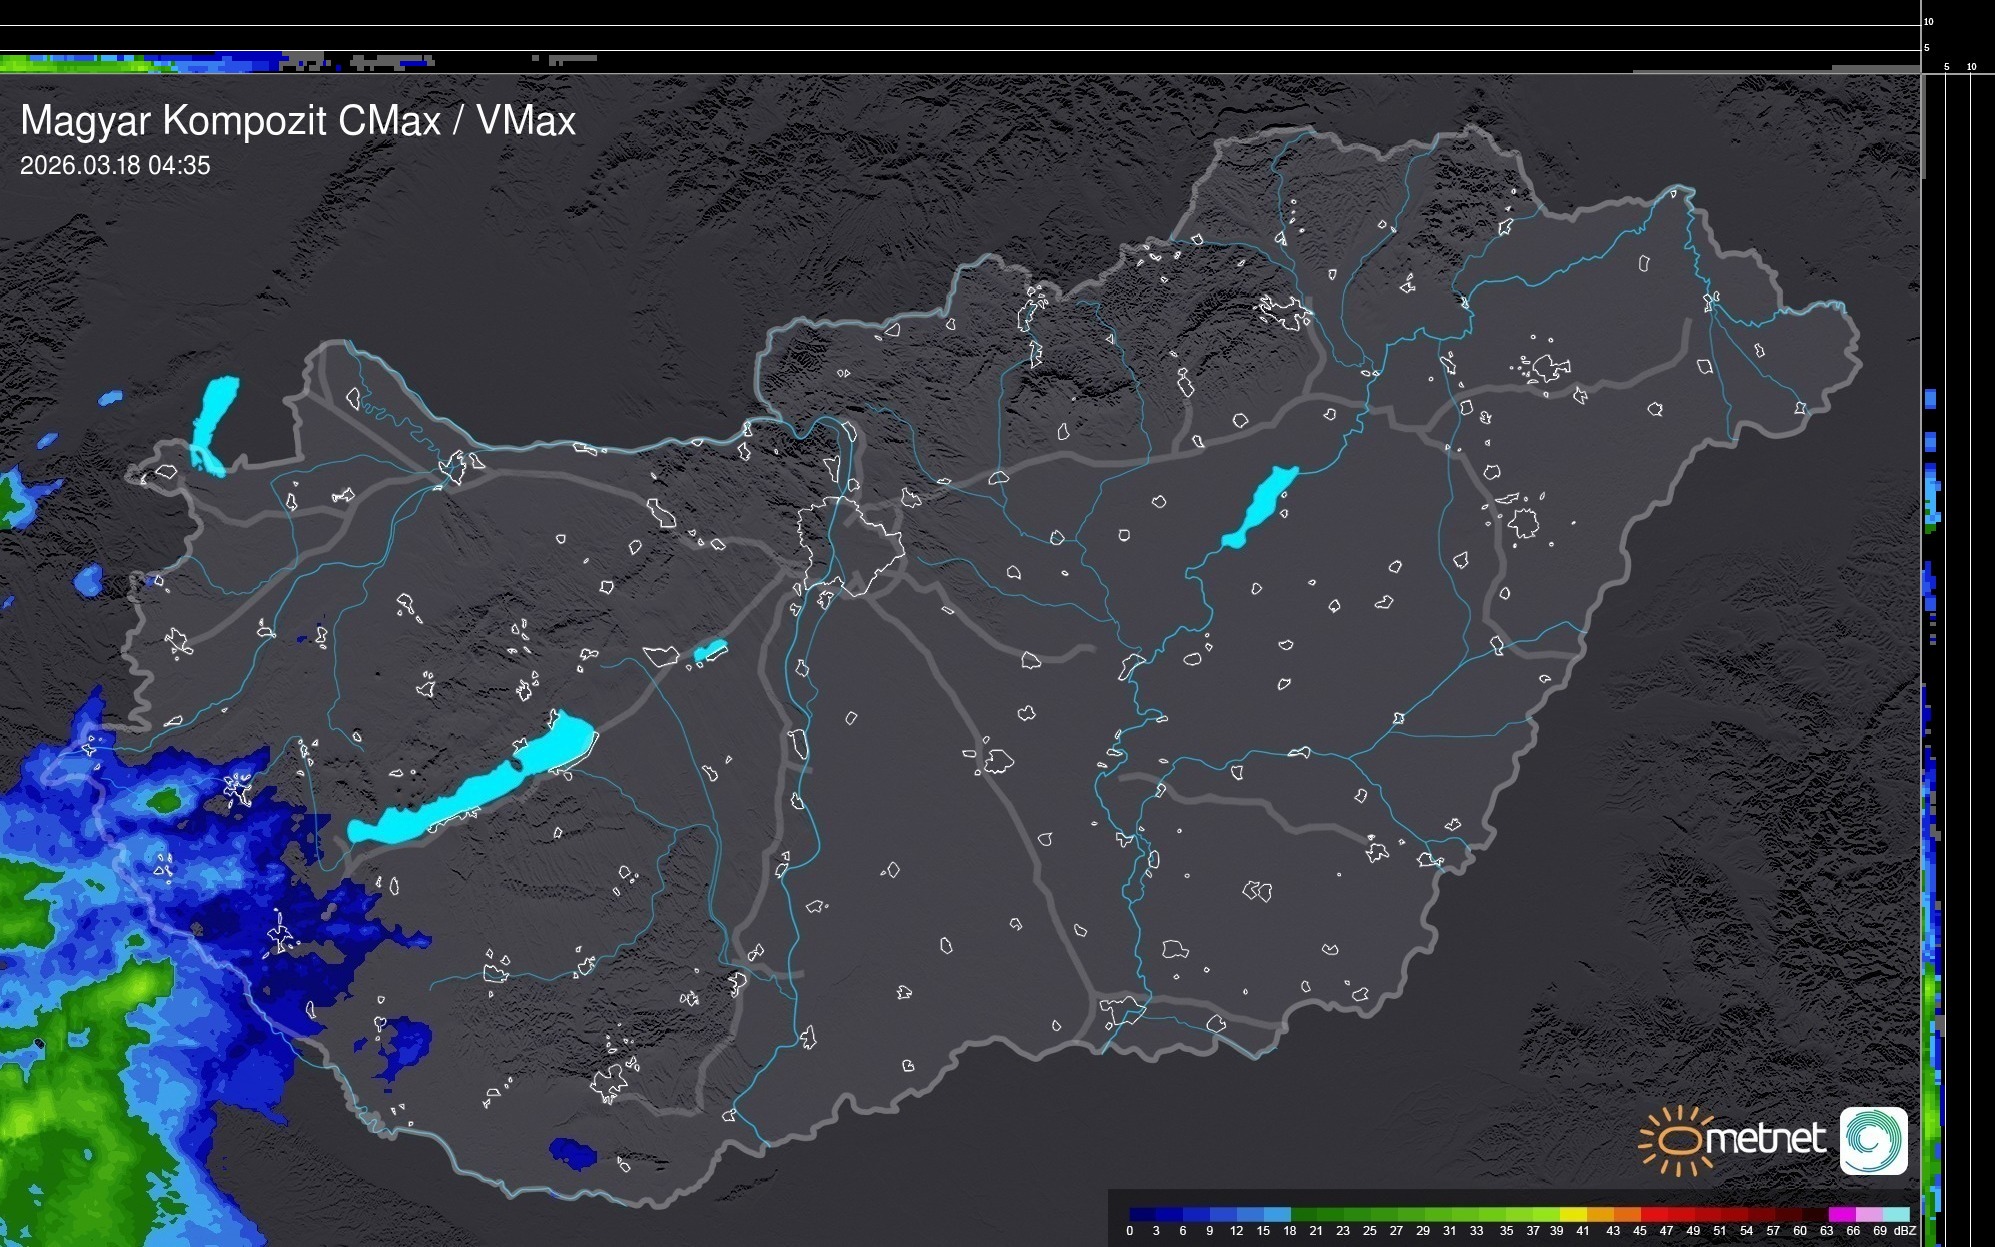The width and height of the screenshot is (1995, 1247).
Task: Click the Budapest city outline
Action: [x=850, y=545]
